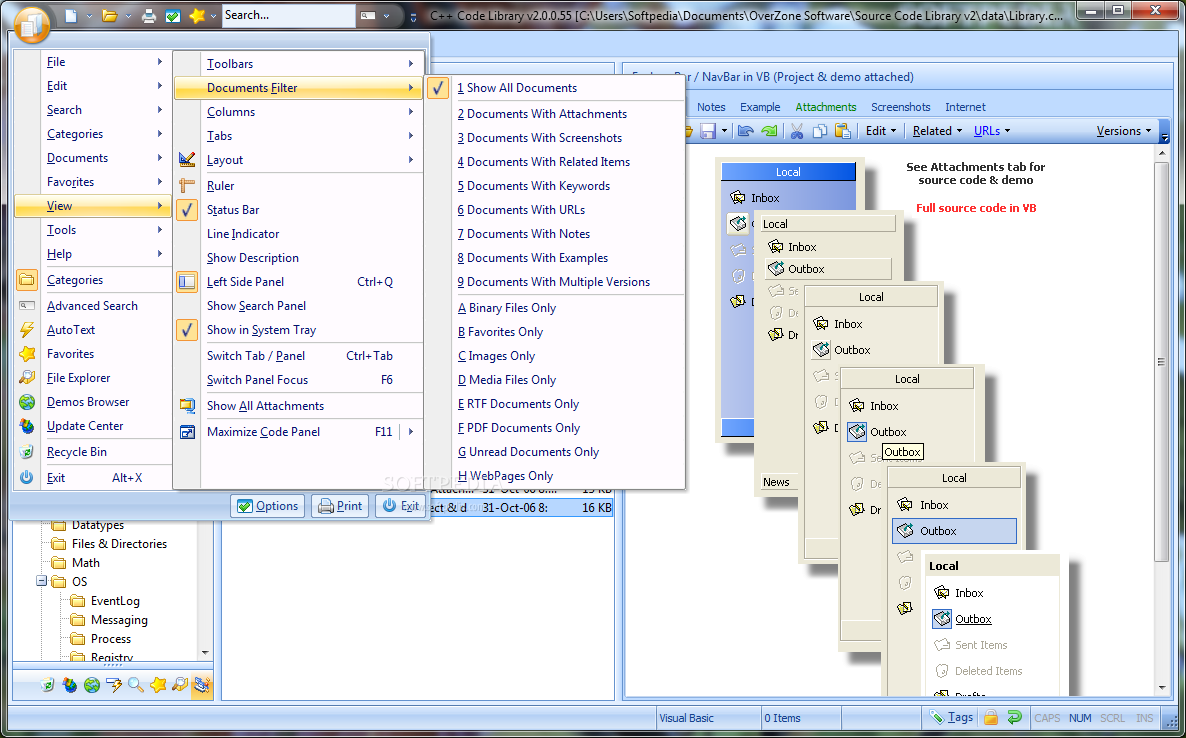
Task: Click the tree scroll-down arrow near Registry
Action: click(x=205, y=653)
